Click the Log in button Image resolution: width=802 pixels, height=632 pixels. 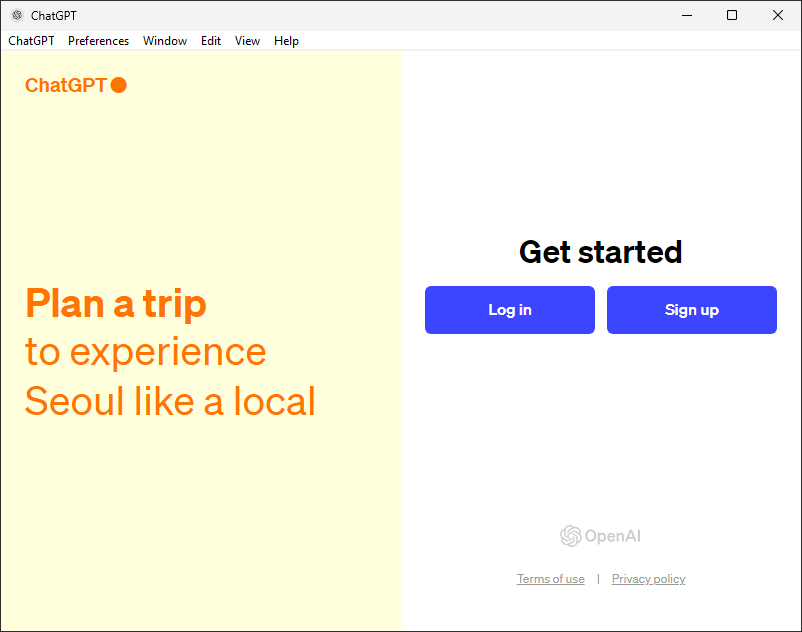pyautogui.click(x=509, y=310)
